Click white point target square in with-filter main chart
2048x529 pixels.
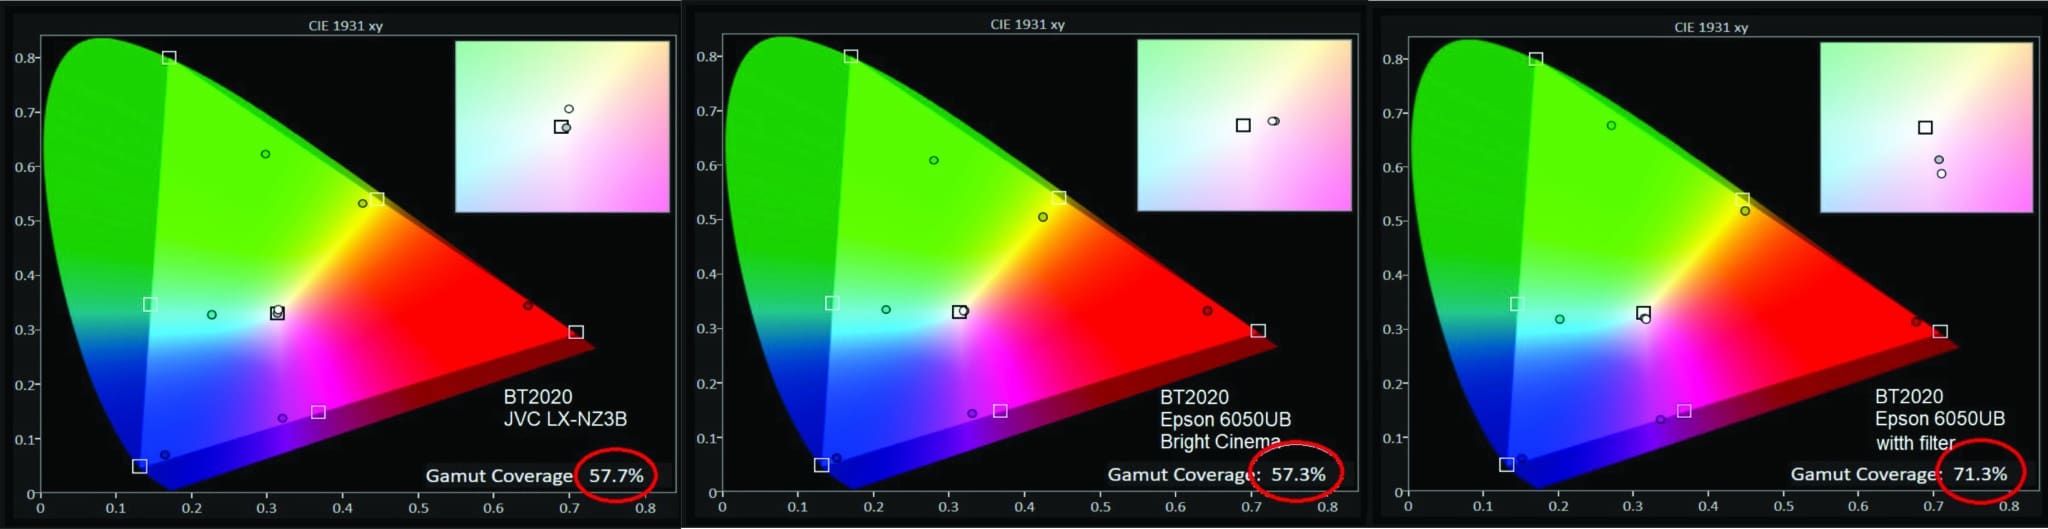1643,313
